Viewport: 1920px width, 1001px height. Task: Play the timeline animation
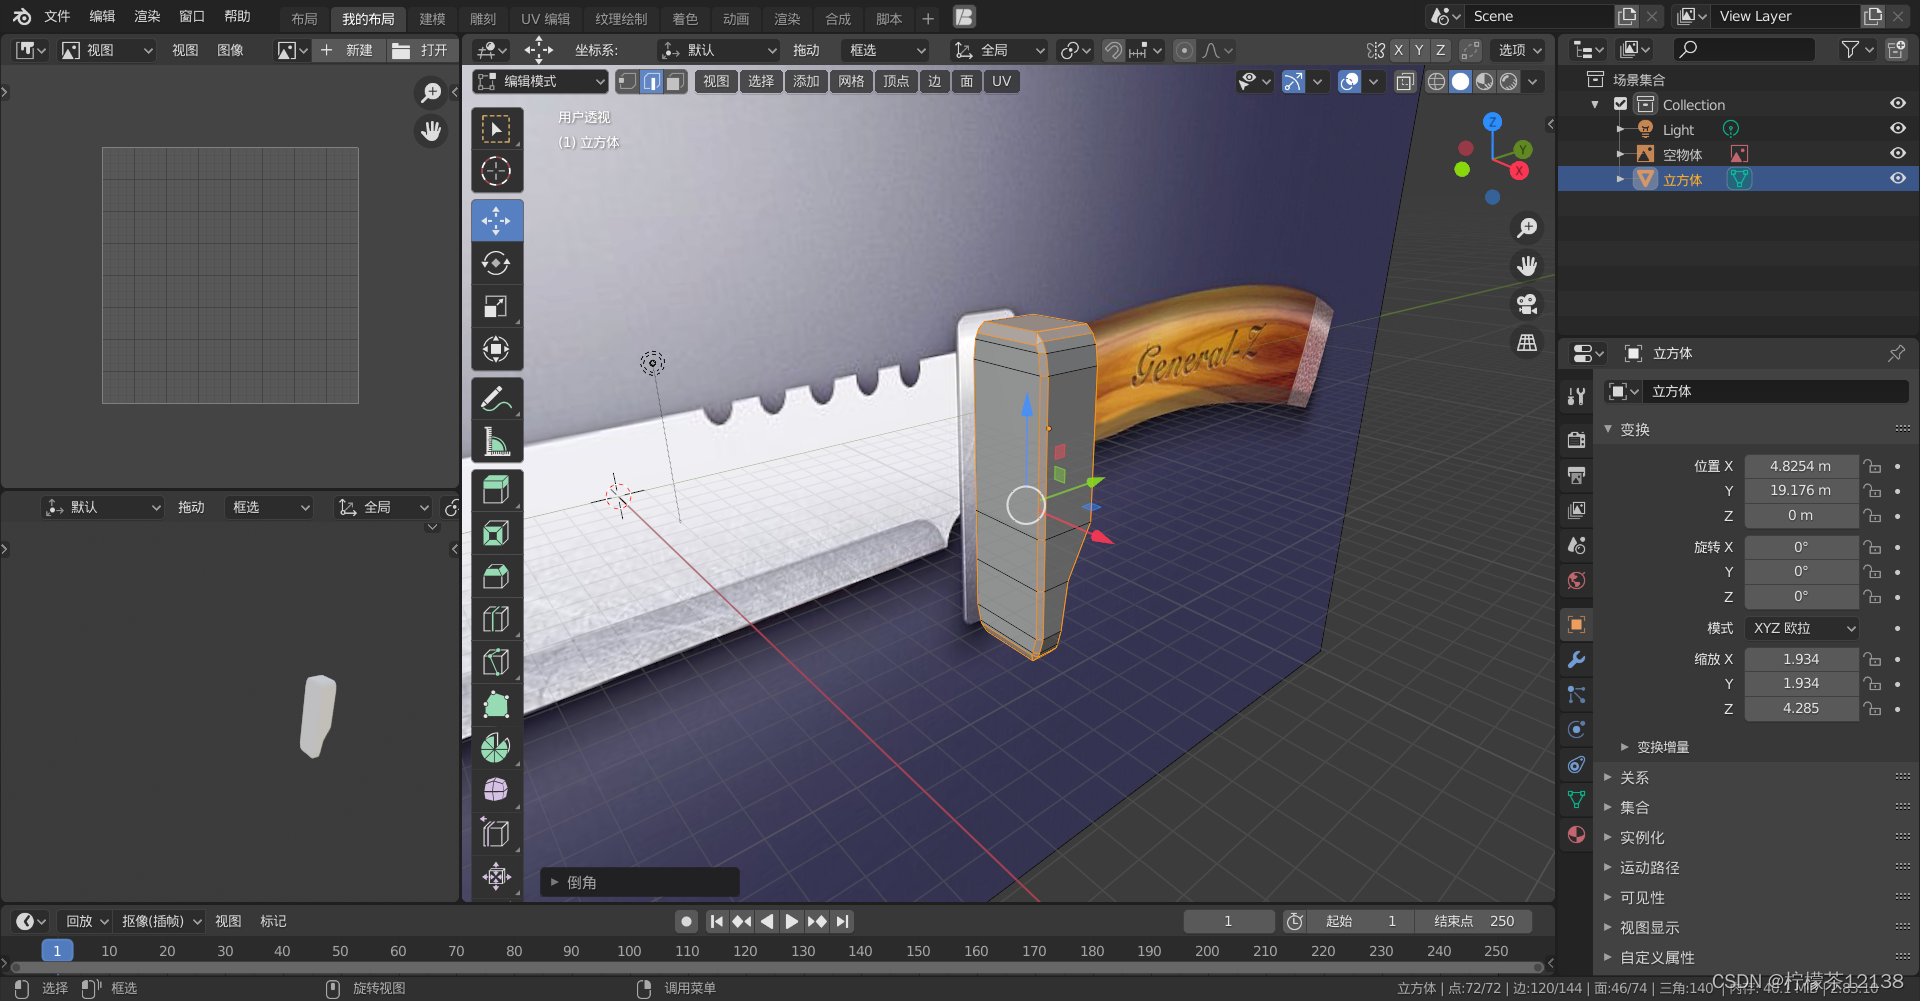[792, 921]
